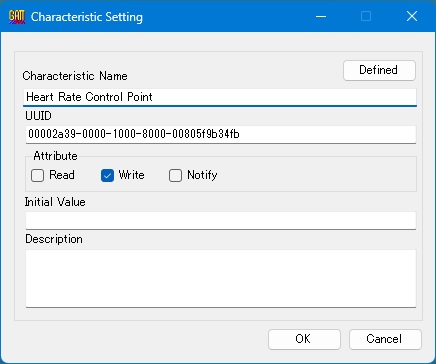The height and width of the screenshot is (364, 436).
Task: Click the Read checkbox label text
Action: point(62,175)
